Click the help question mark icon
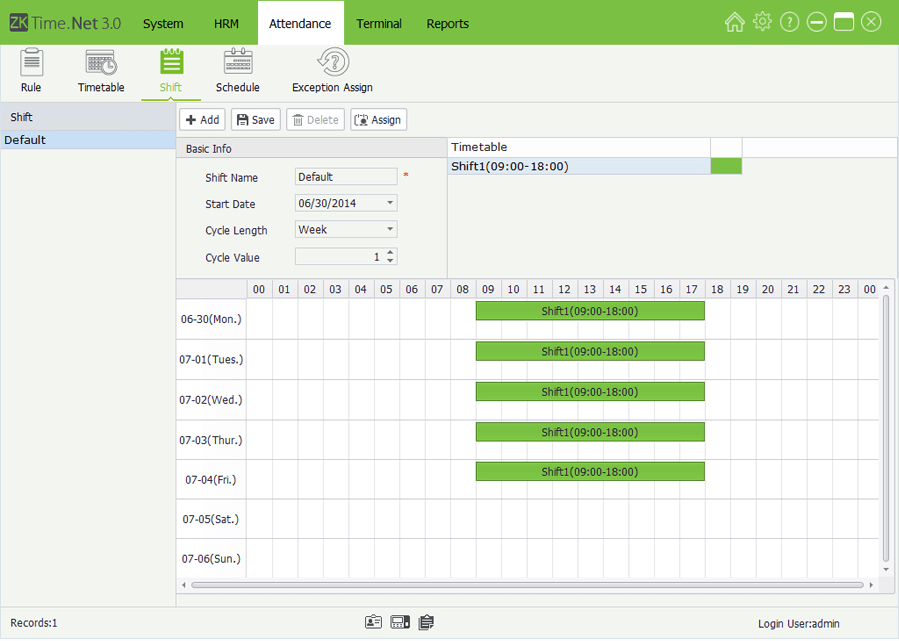899x641 pixels. pyautogui.click(x=790, y=22)
